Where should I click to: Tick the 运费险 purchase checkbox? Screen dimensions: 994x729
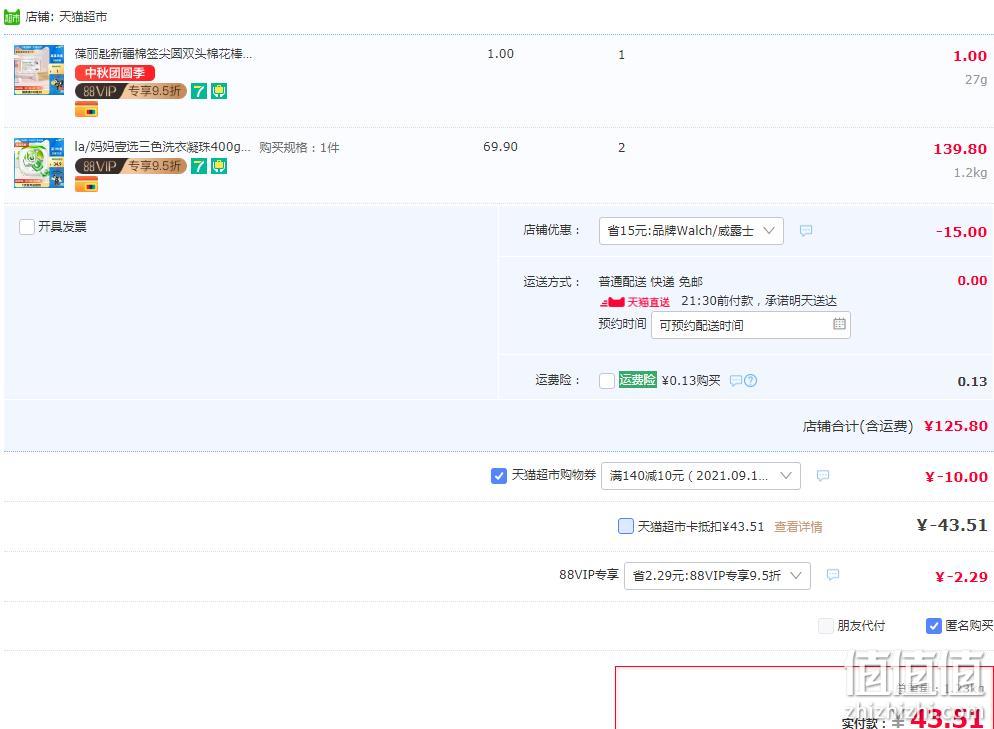(607, 380)
